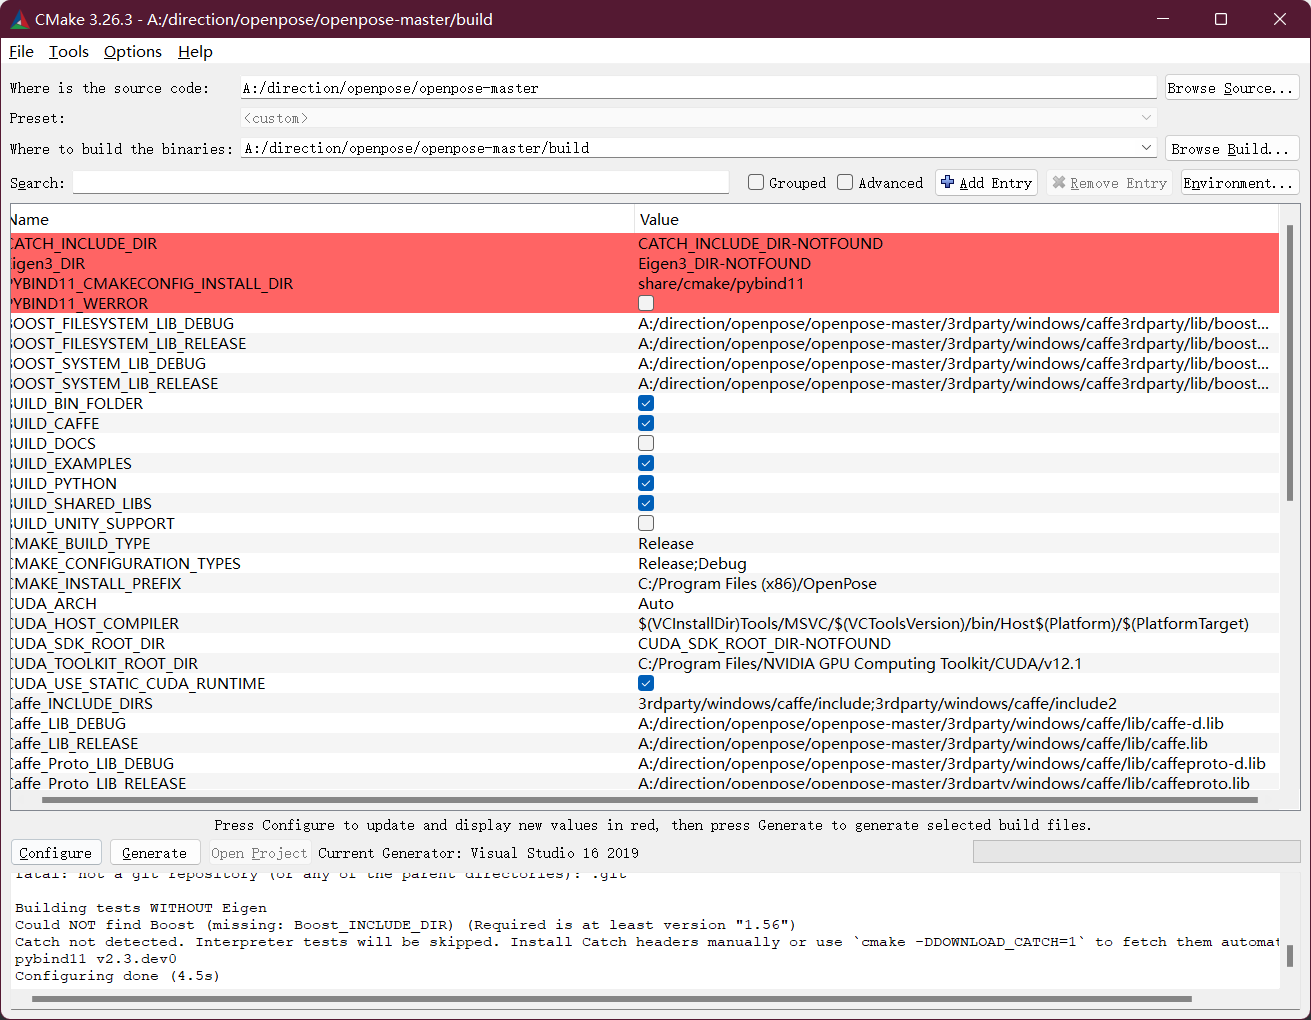Click the CUDA v12.1 toolkit path value
The image size is (1311, 1020).
coord(860,663)
